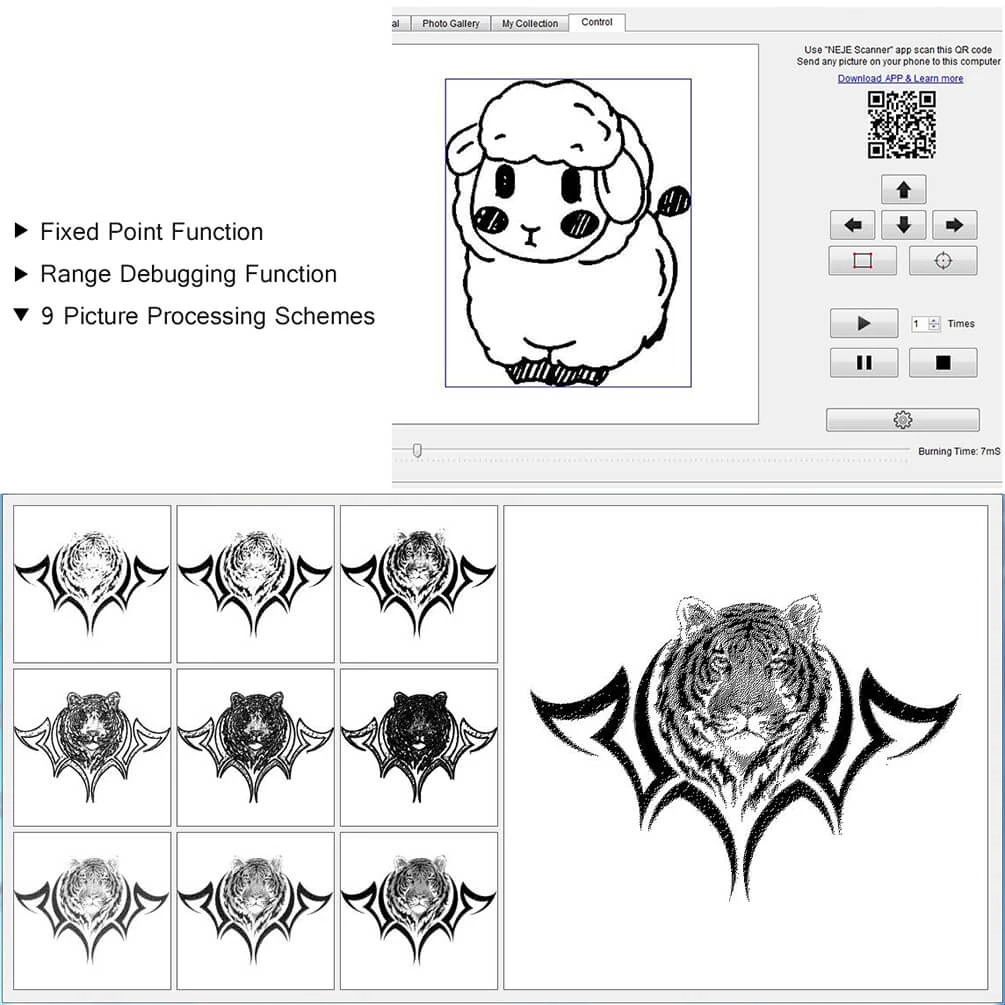Select the first tiger thumbnail in top row

point(92,584)
